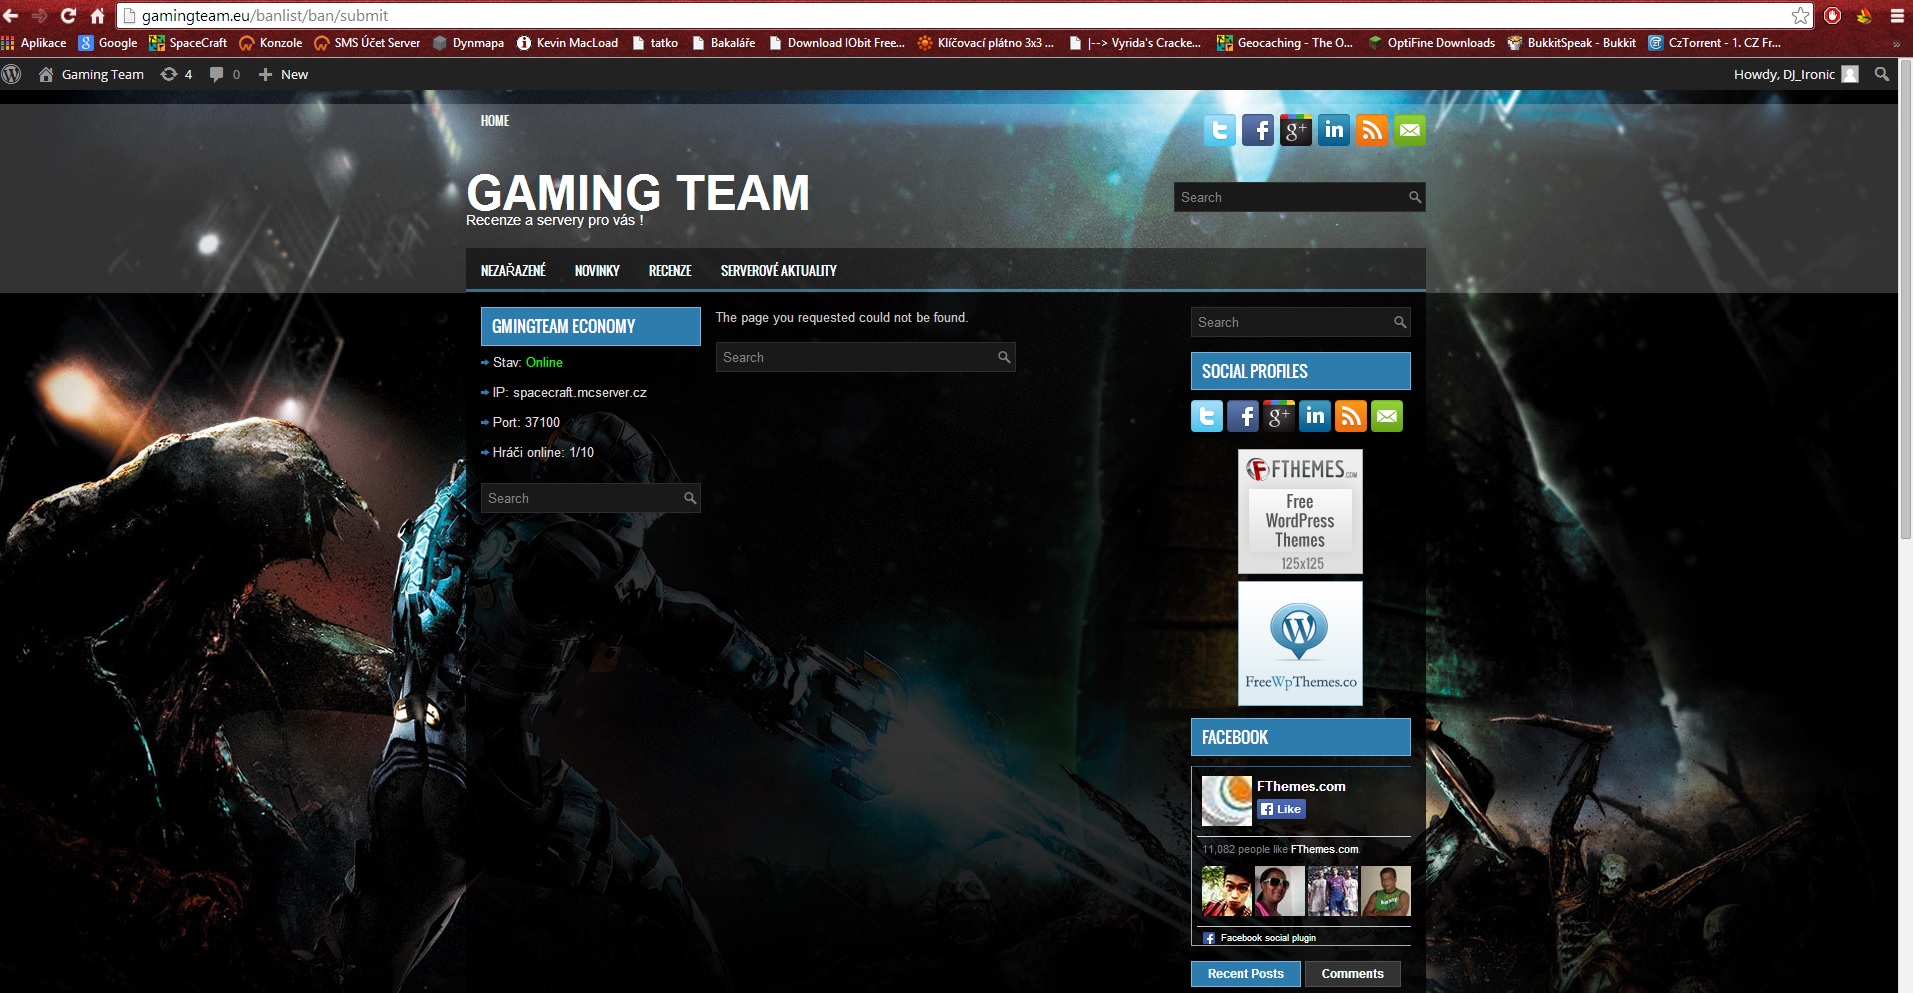Open the Recenze menu item
This screenshot has width=1913, height=993.
pos(670,271)
